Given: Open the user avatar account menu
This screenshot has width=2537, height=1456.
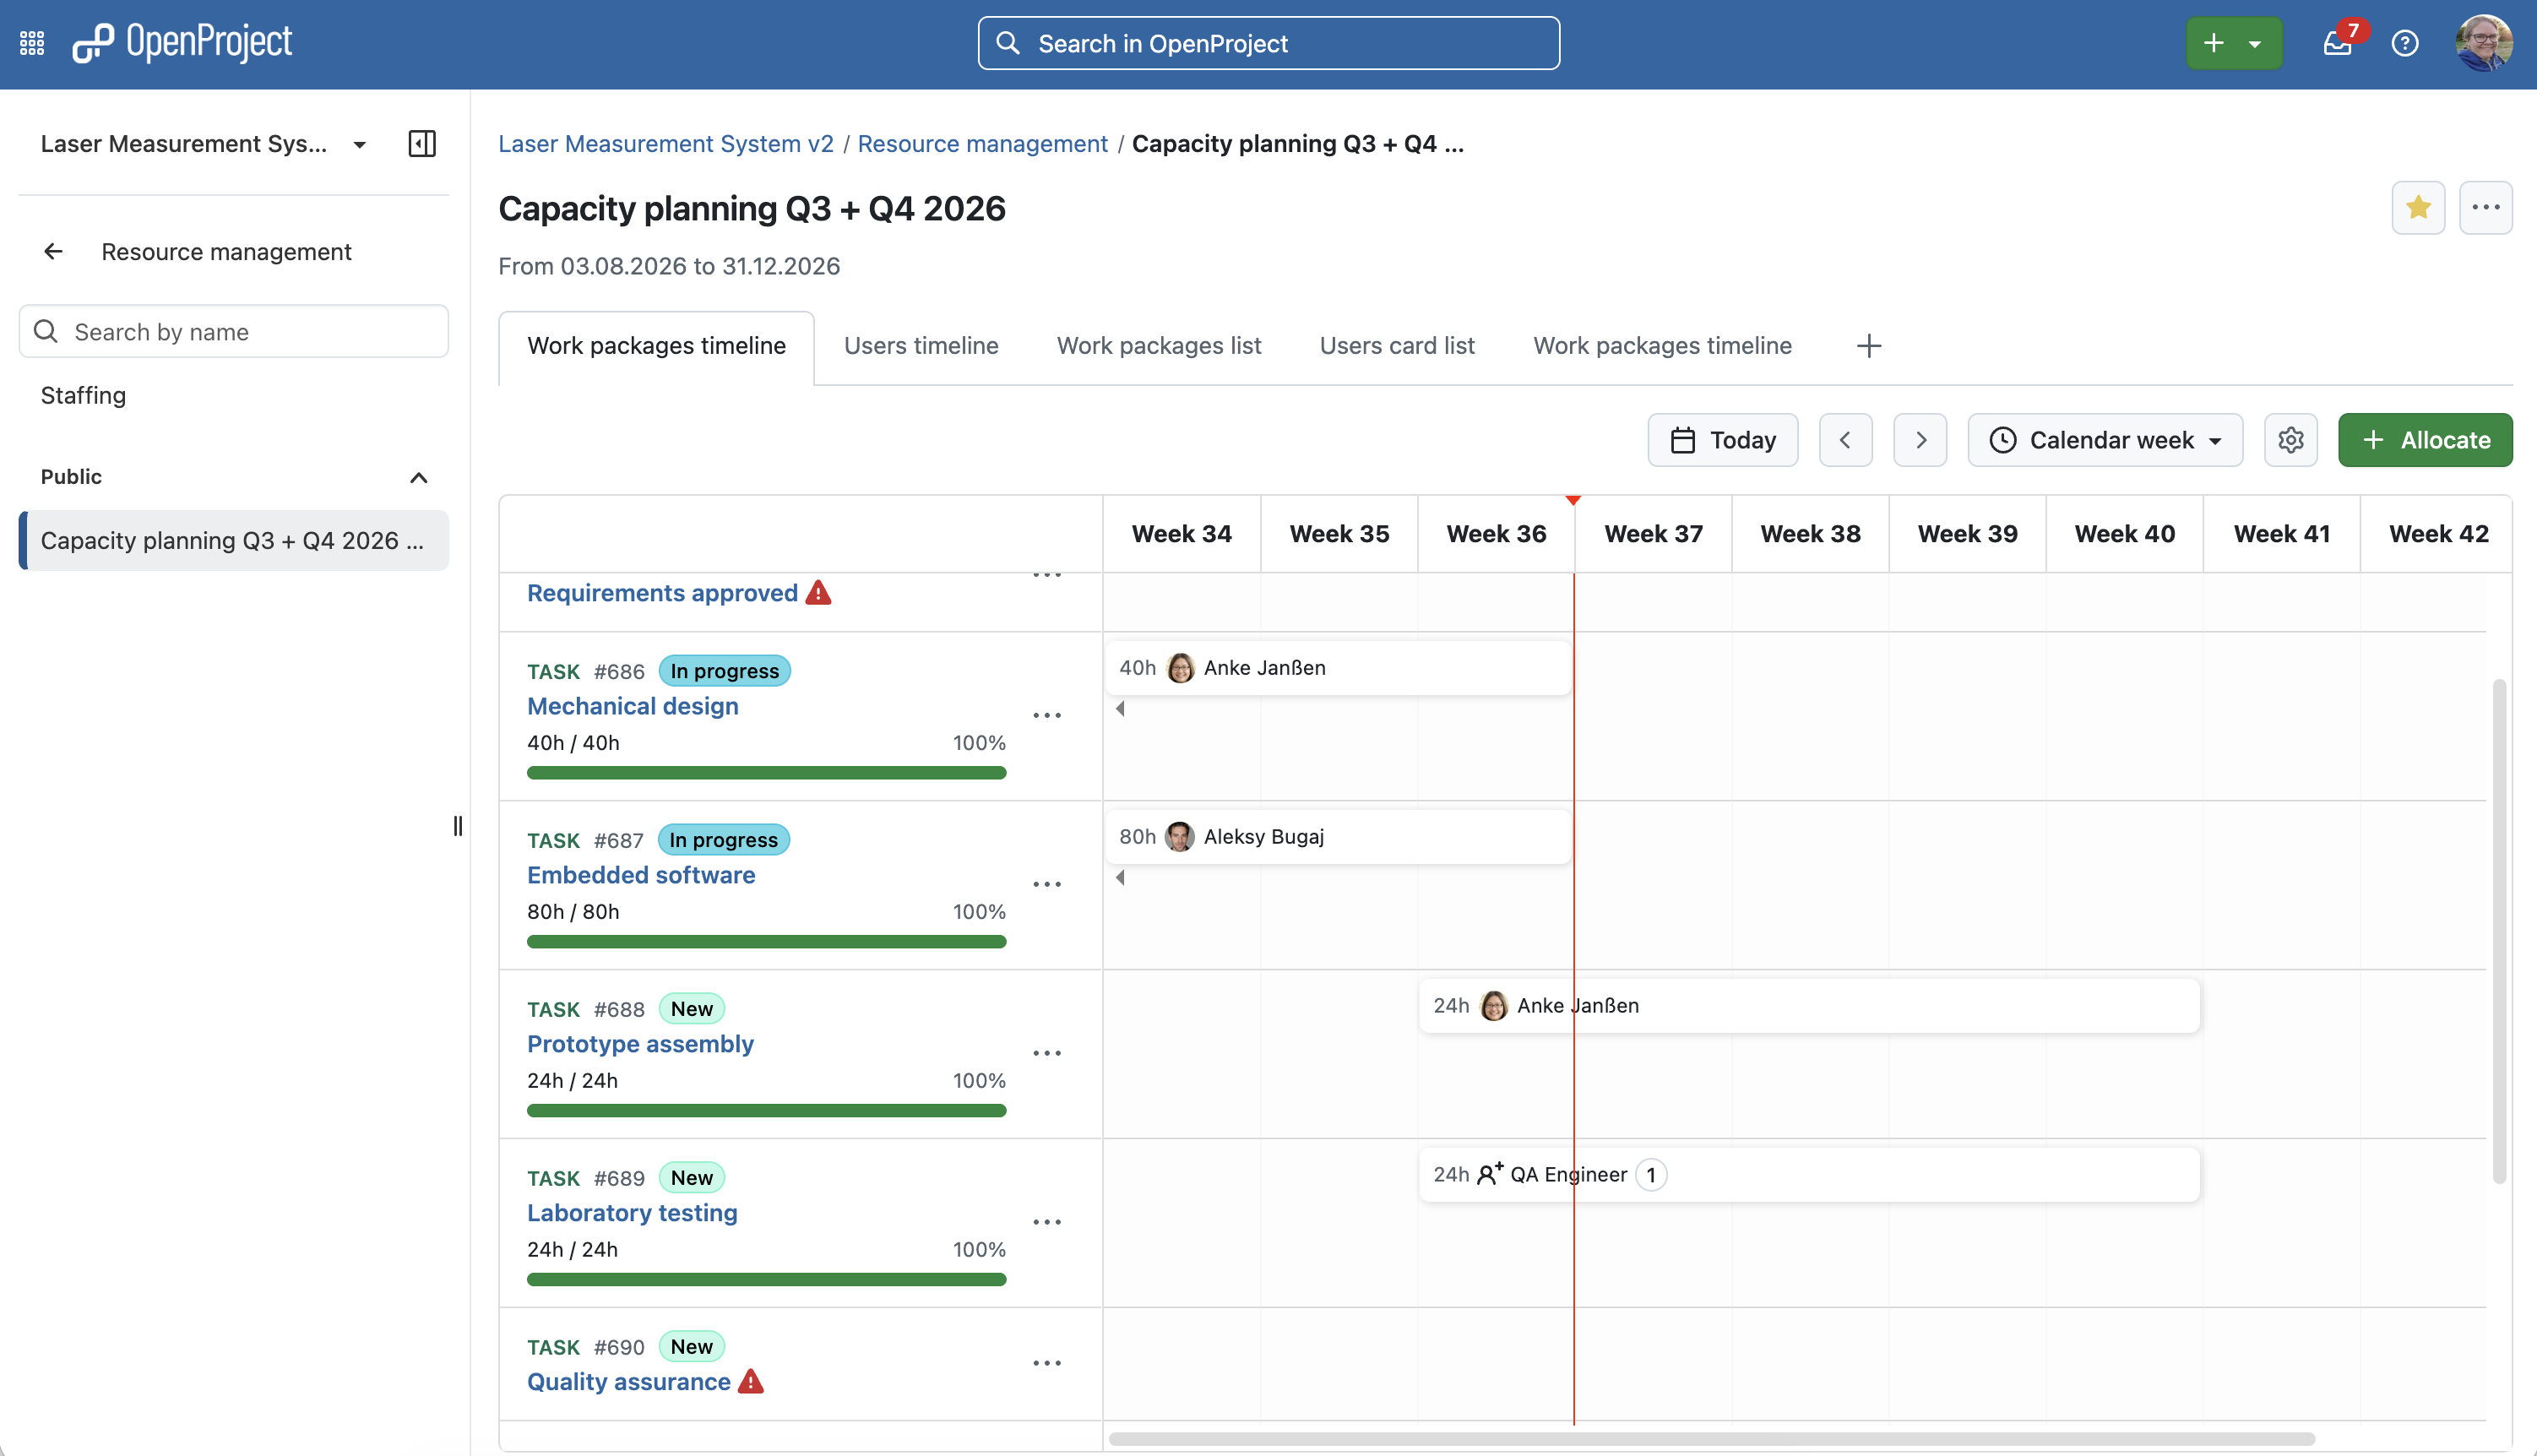Looking at the screenshot, I should 2484,43.
